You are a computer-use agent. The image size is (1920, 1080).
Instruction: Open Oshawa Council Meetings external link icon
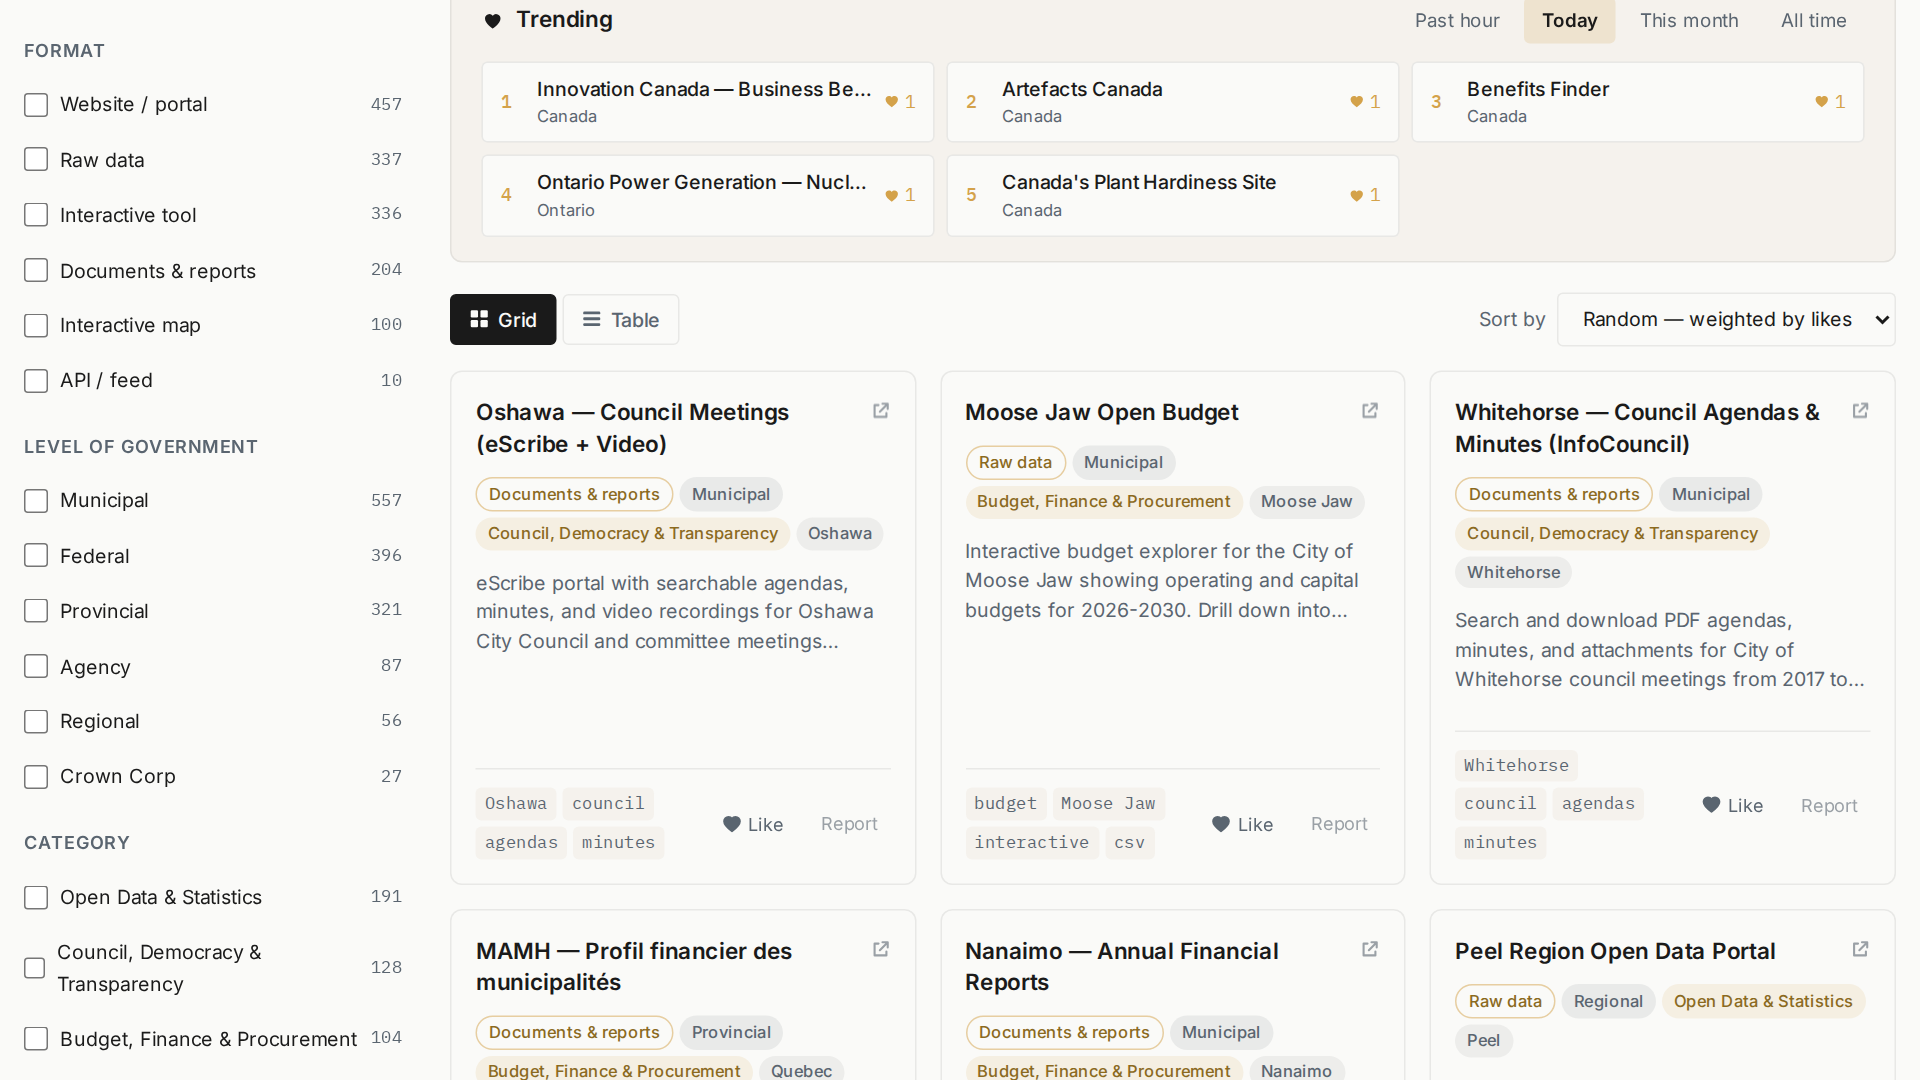(881, 411)
